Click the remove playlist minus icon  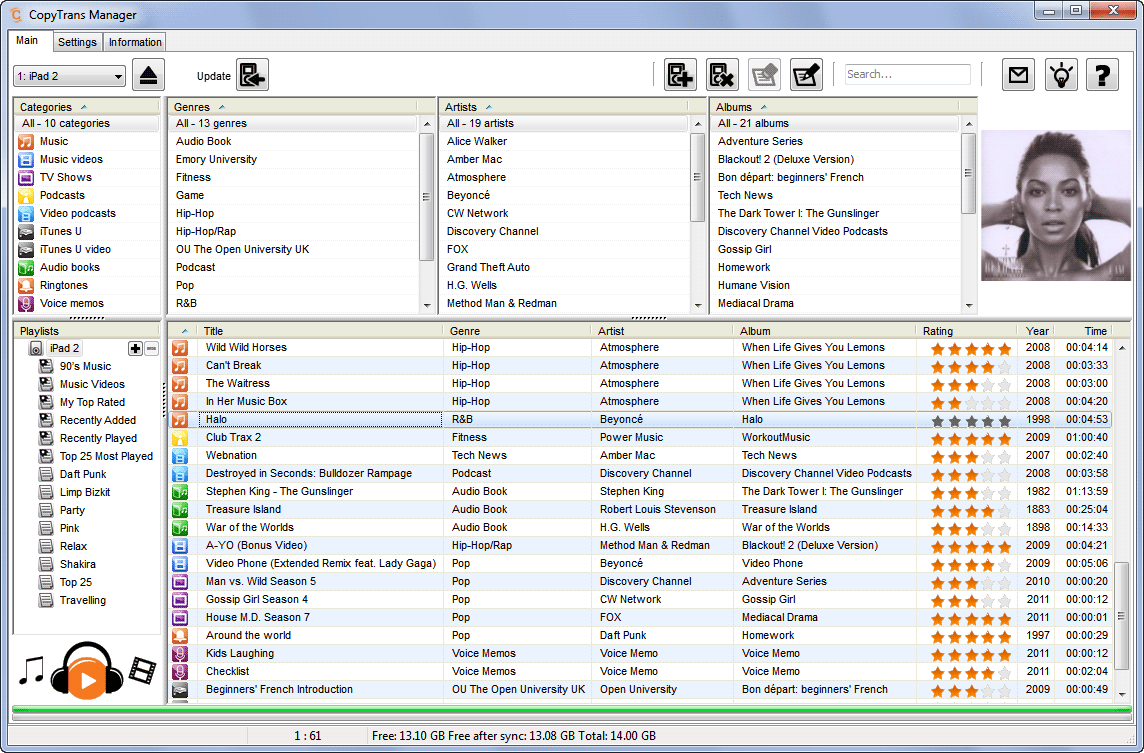[151, 349]
